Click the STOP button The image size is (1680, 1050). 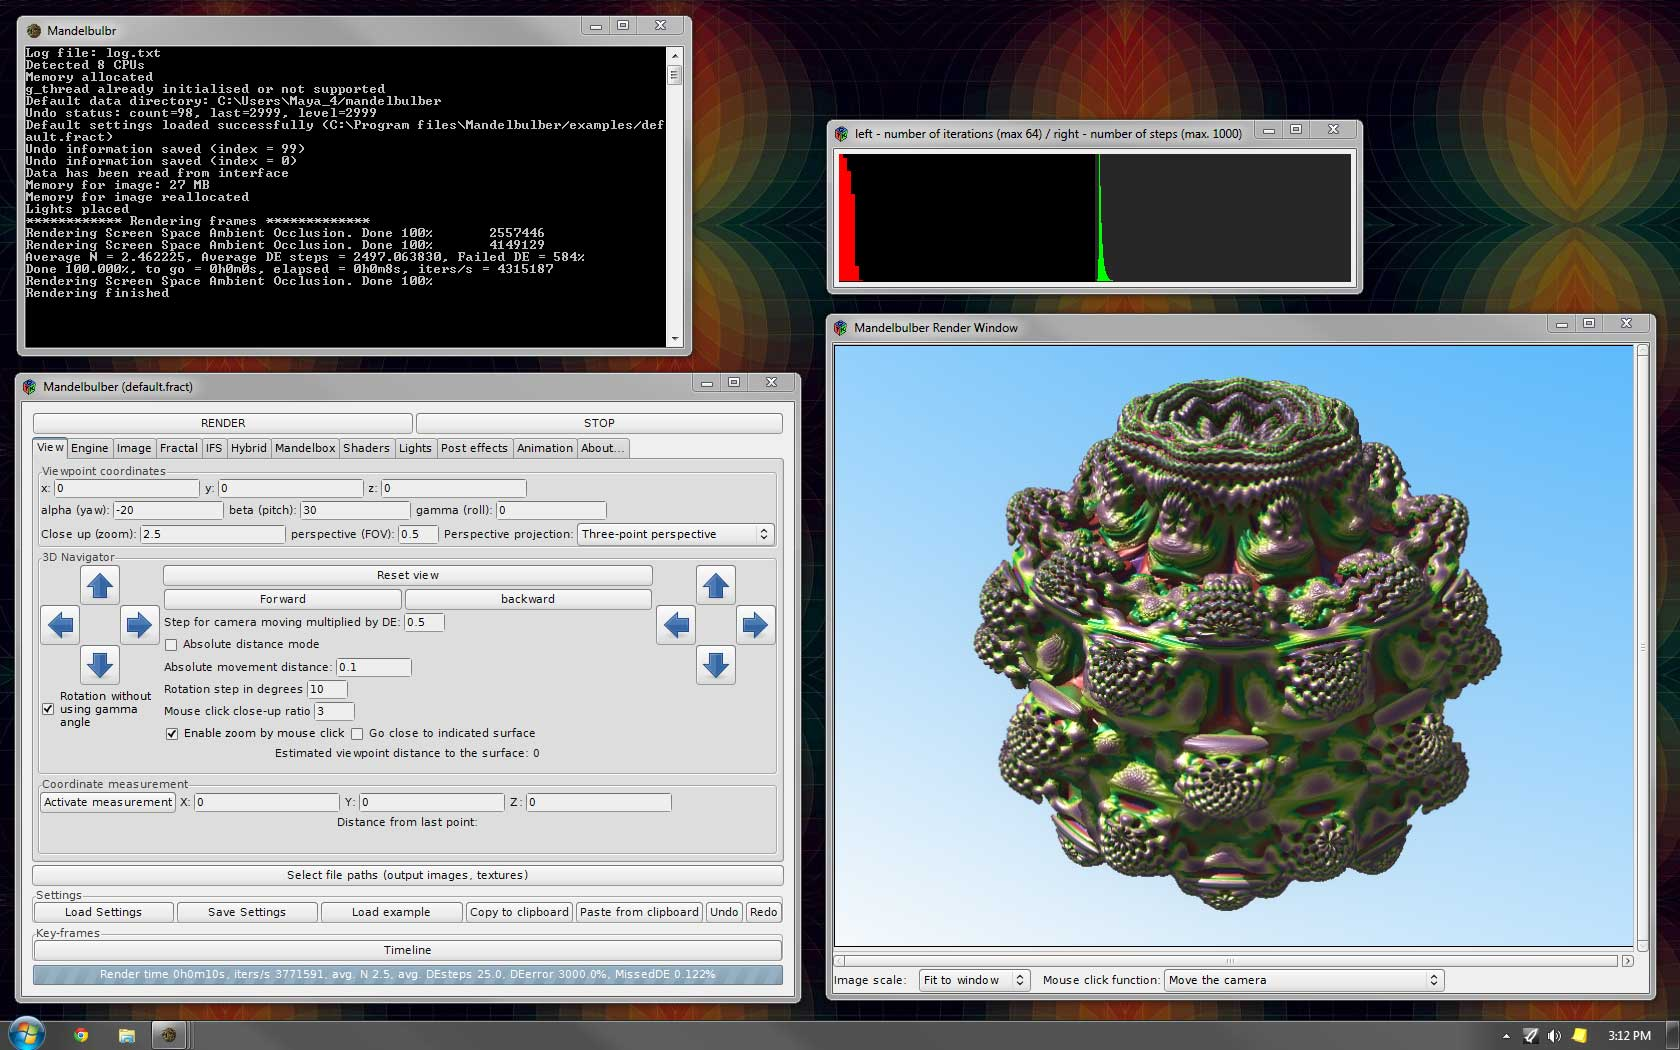599,423
